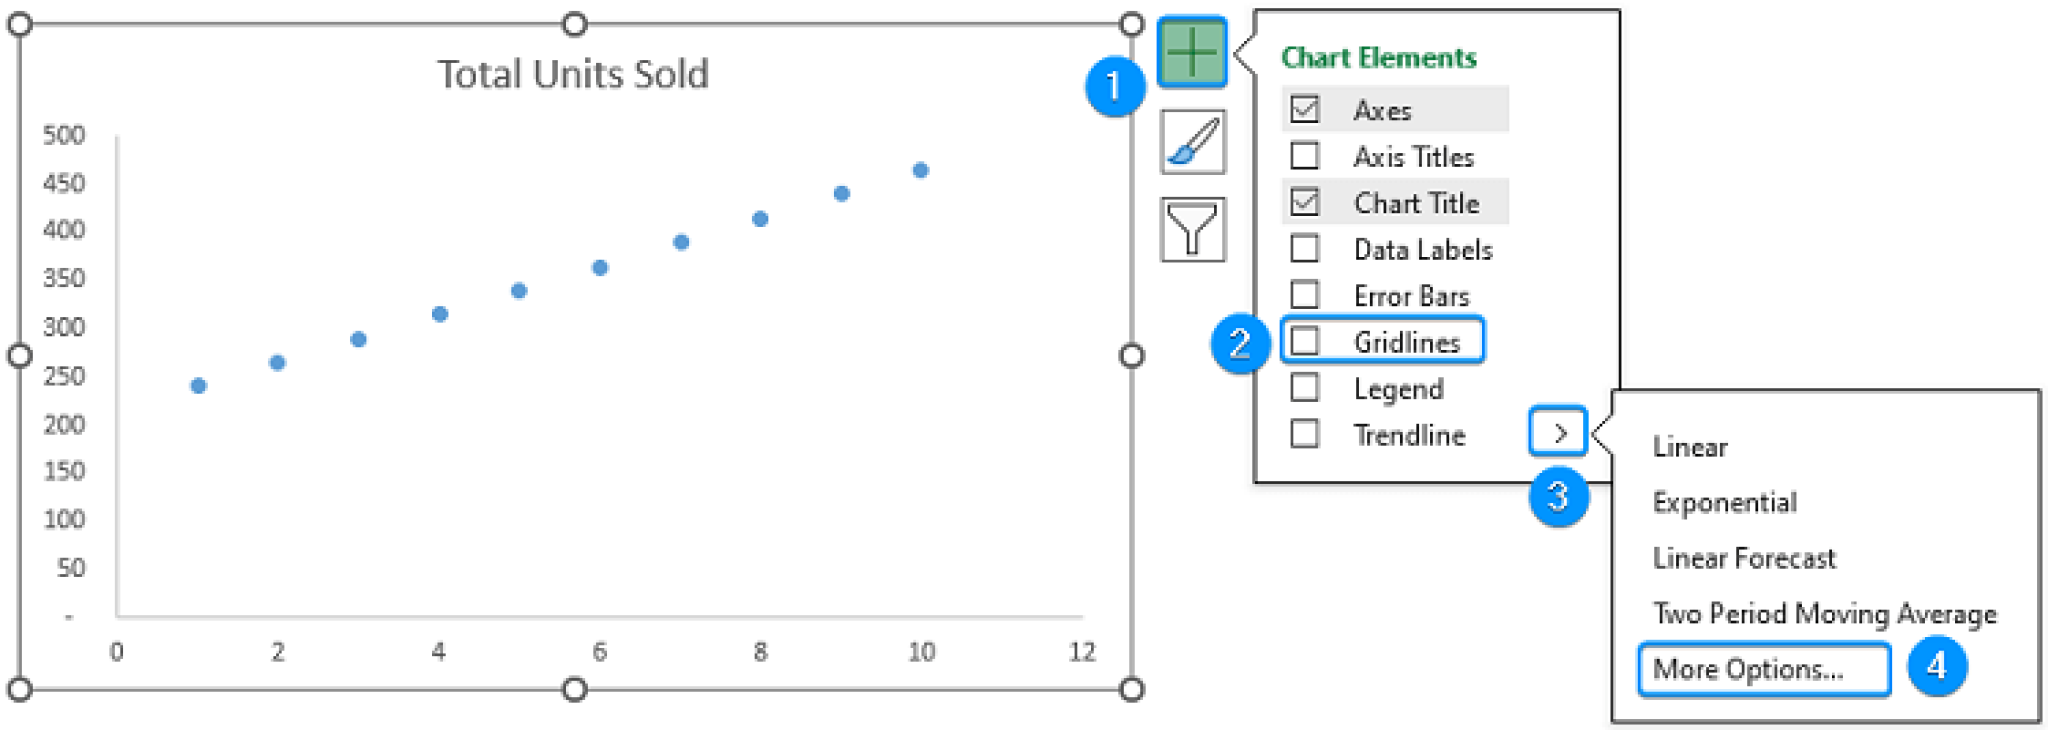Expand the Trendline submenu arrow
This screenshot has height=730, width=2048.
click(x=1560, y=434)
